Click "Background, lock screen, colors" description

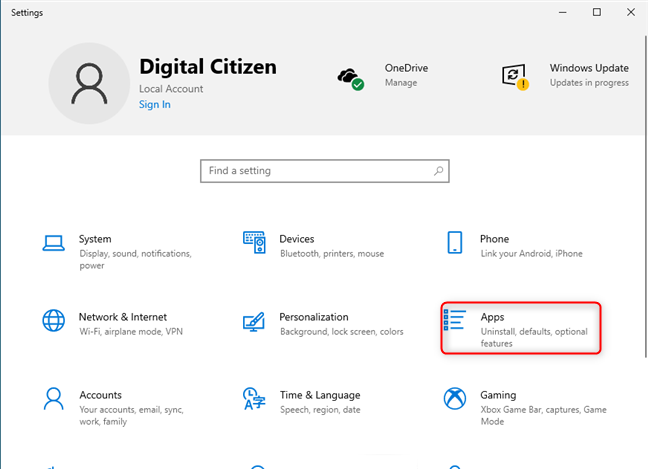[342, 331]
